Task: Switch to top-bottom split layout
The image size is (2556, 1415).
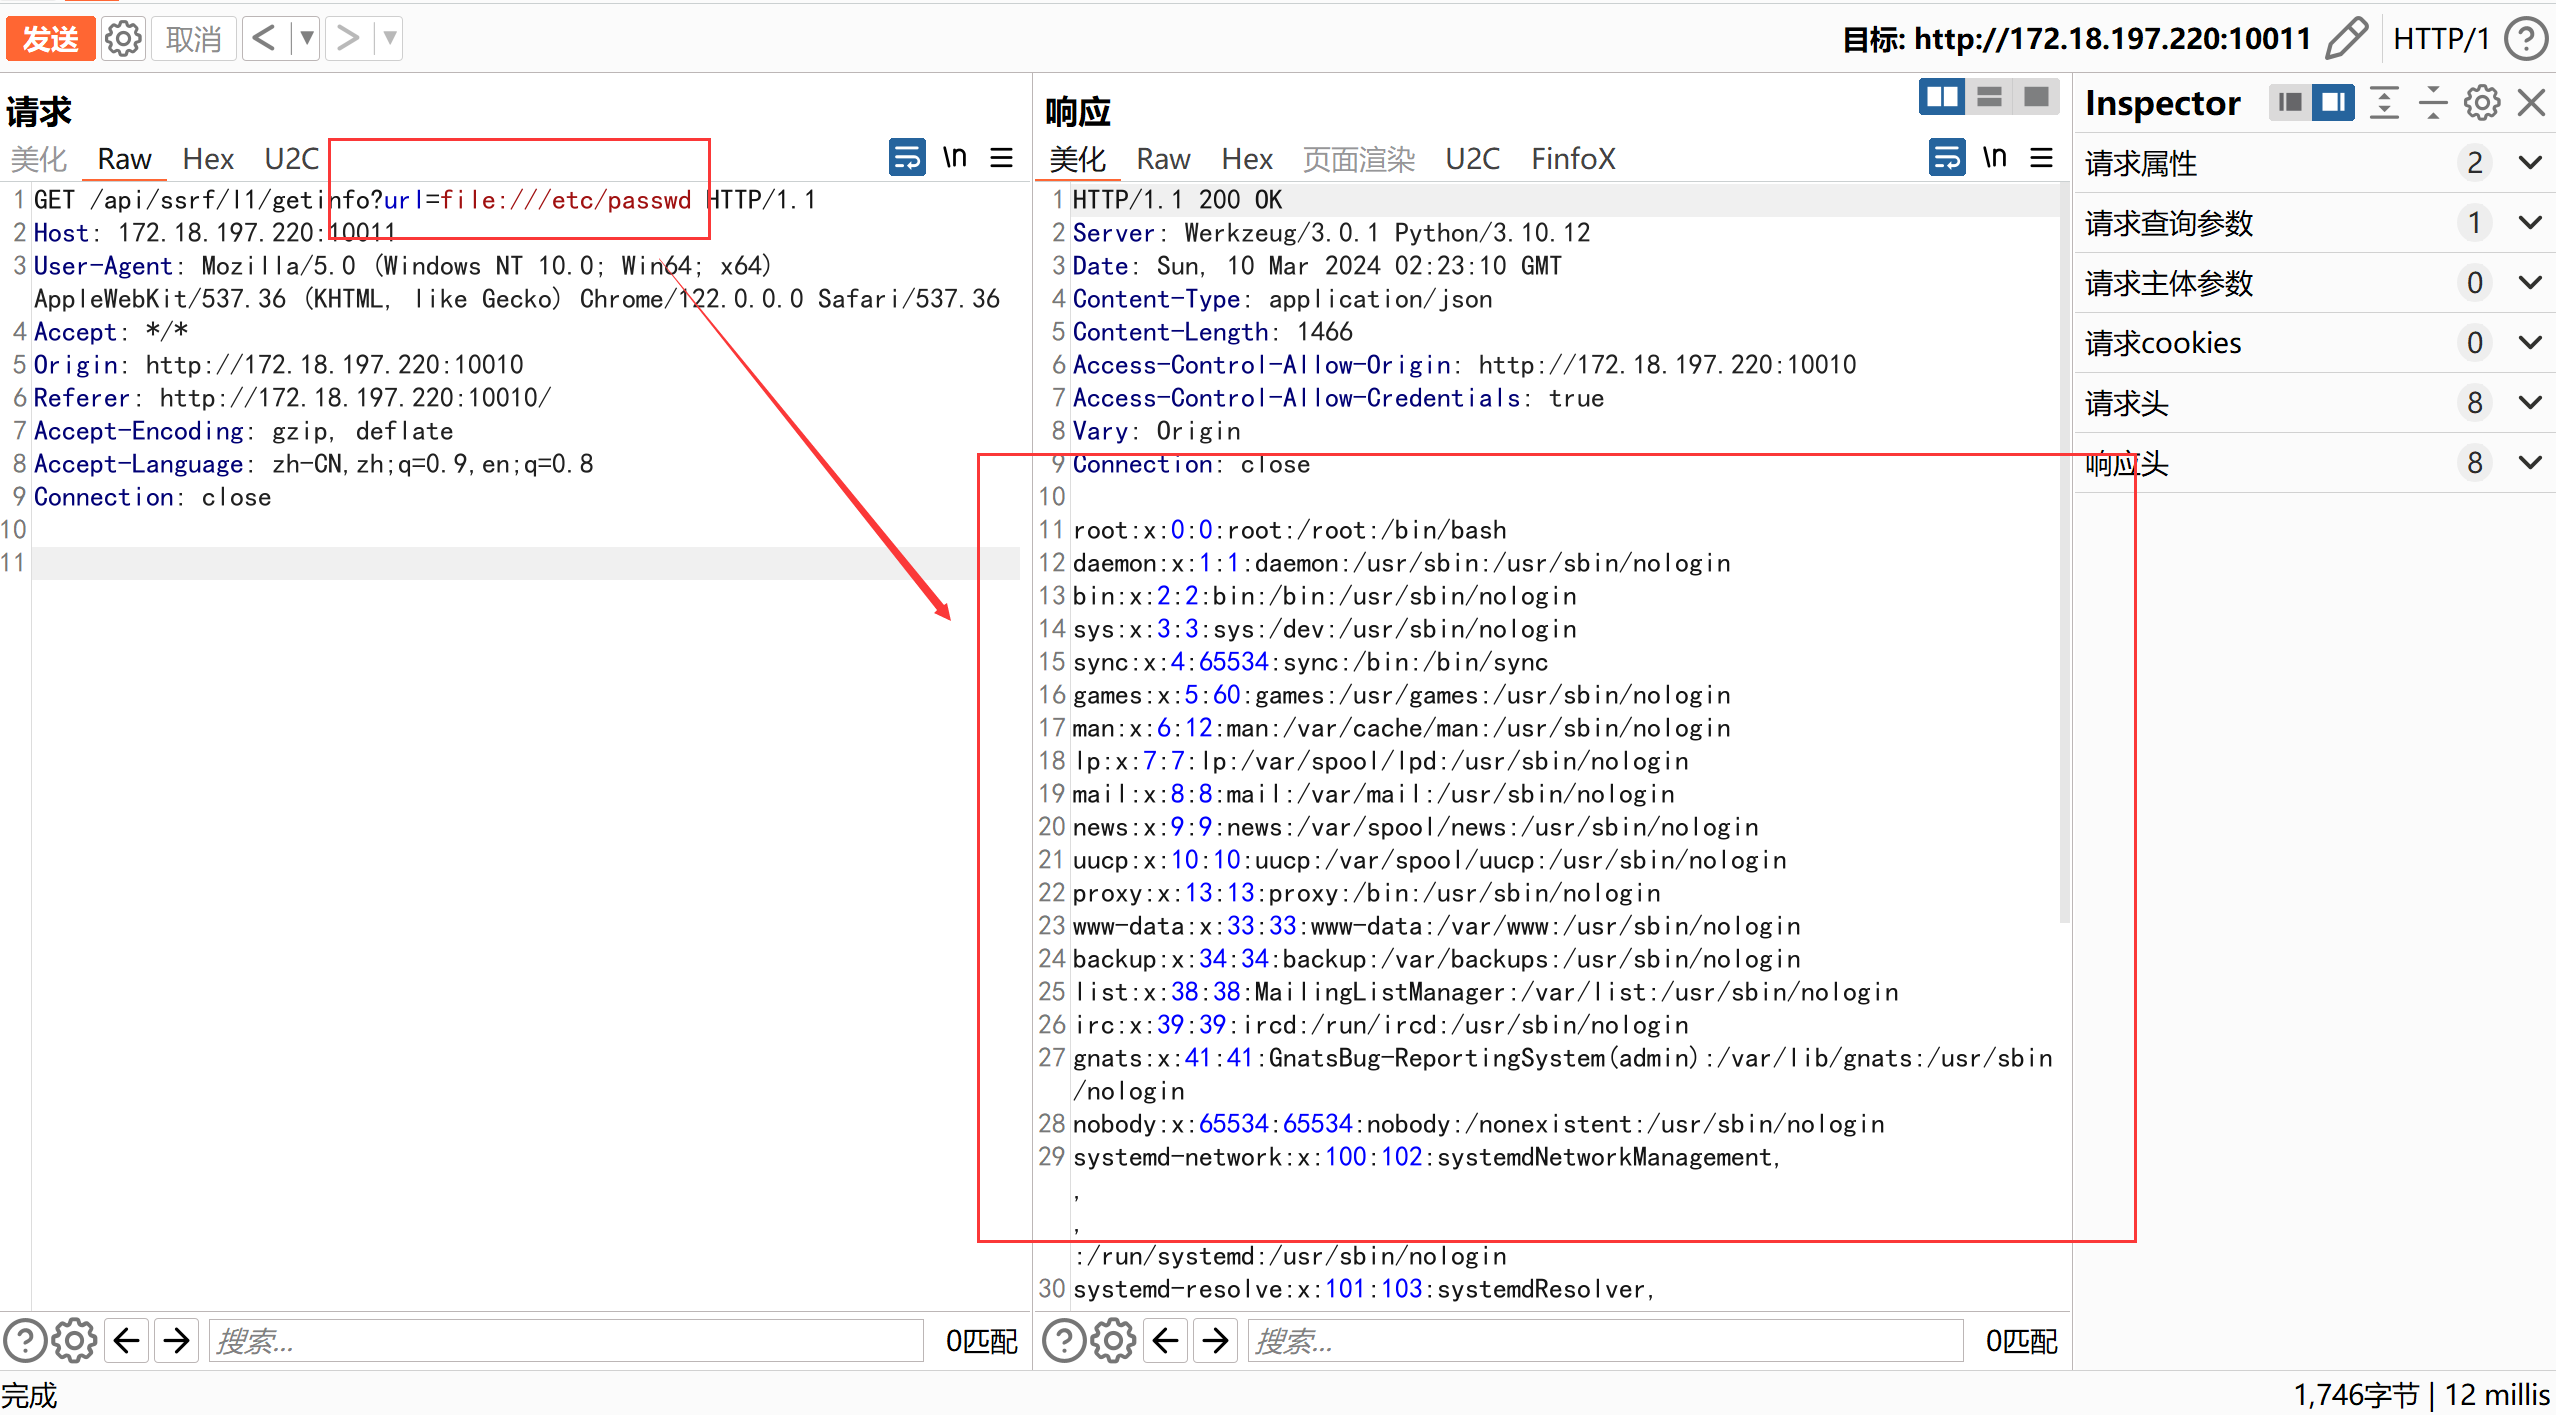Action: coord(1989,97)
